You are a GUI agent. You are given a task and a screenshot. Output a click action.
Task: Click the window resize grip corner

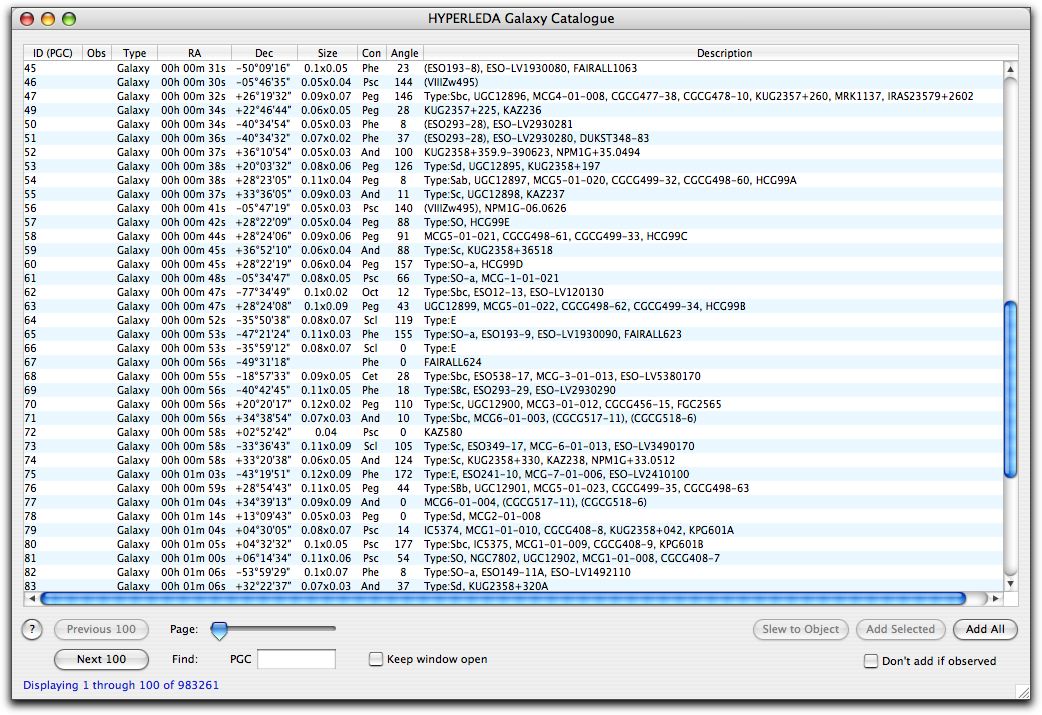[x=1022, y=691]
